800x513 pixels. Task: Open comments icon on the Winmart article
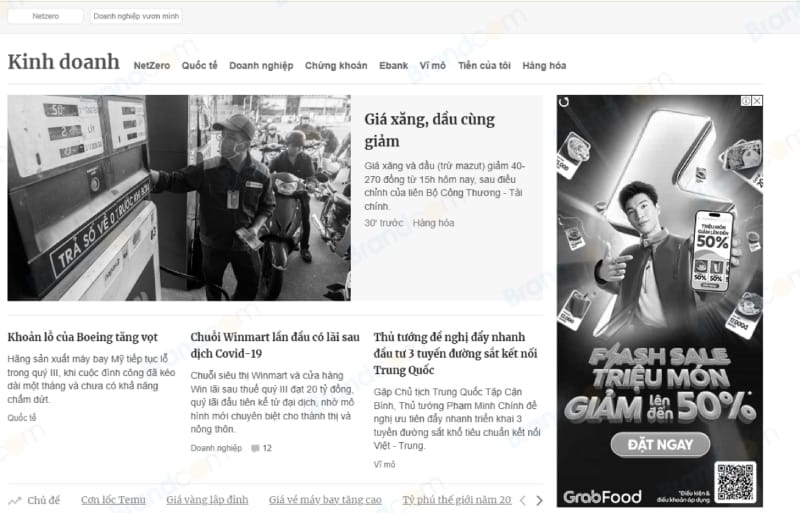tap(256, 448)
